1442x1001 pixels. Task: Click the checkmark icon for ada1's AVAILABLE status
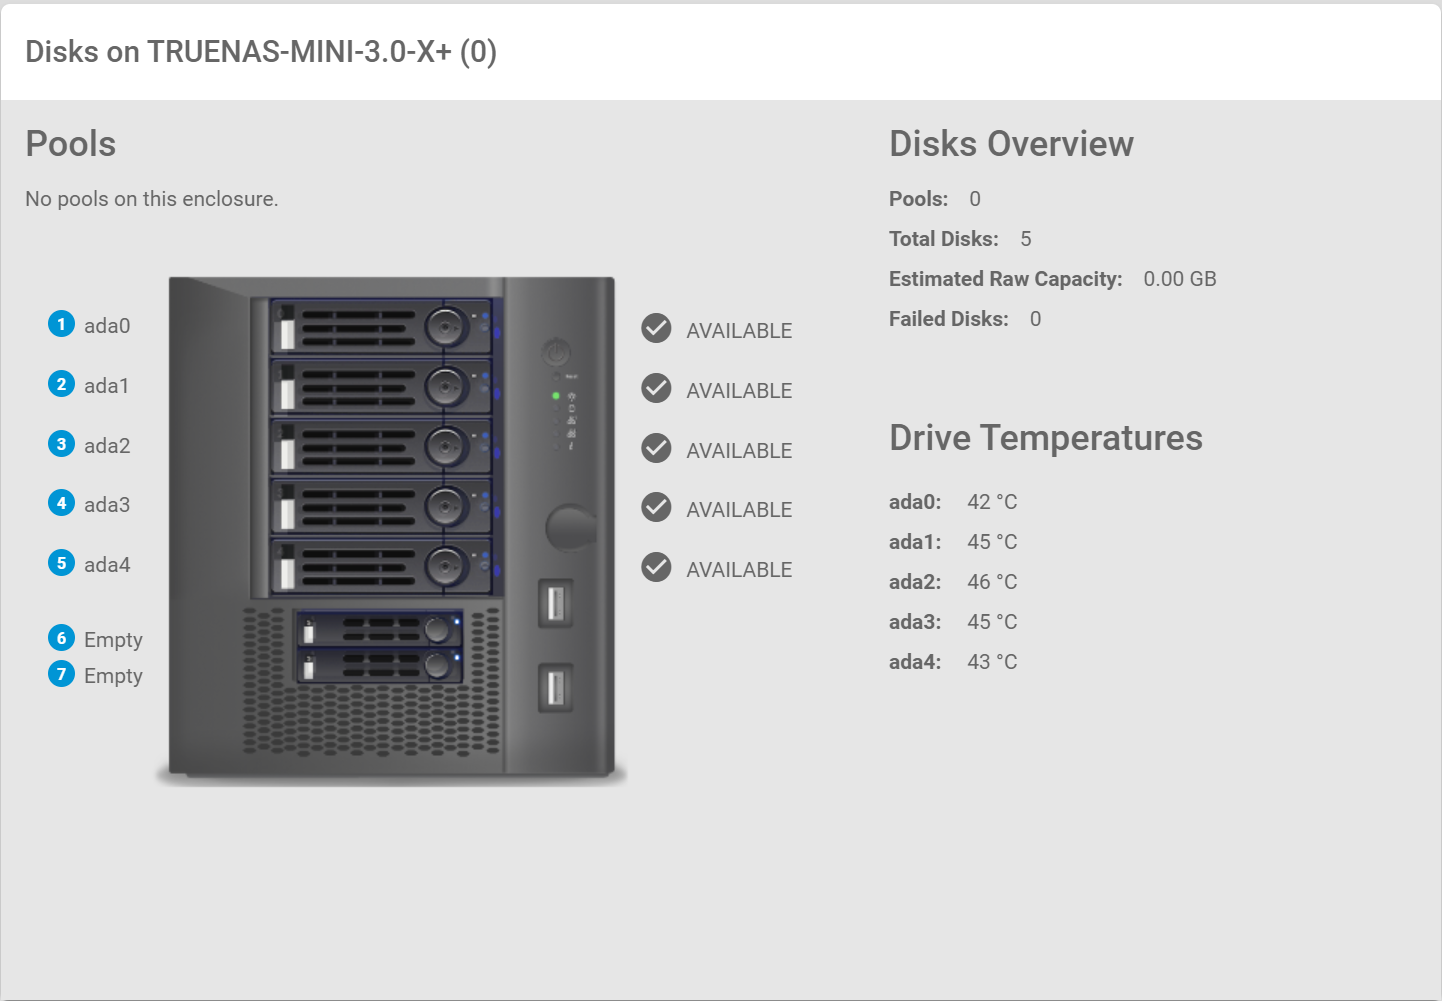[x=656, y=388]
